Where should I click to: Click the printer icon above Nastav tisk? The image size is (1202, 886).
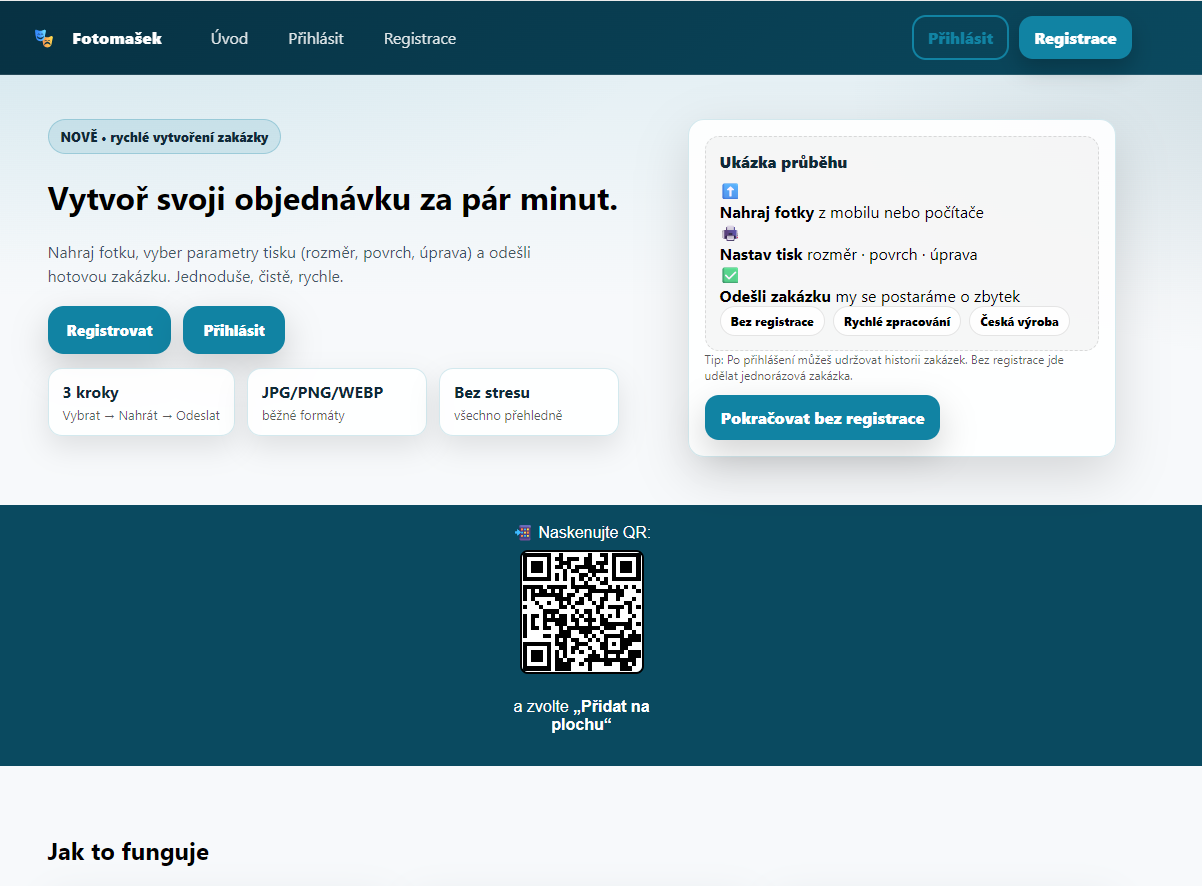[x=729, y=233]
